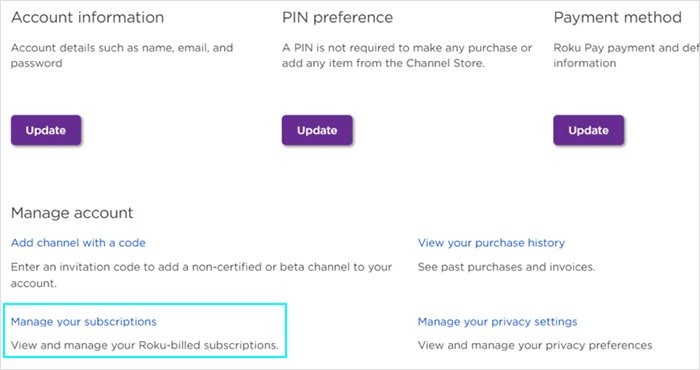The height and width of the screenshot is (370, 700).
Task: Open Manage your subscriptions link
Action: (83, 322)
